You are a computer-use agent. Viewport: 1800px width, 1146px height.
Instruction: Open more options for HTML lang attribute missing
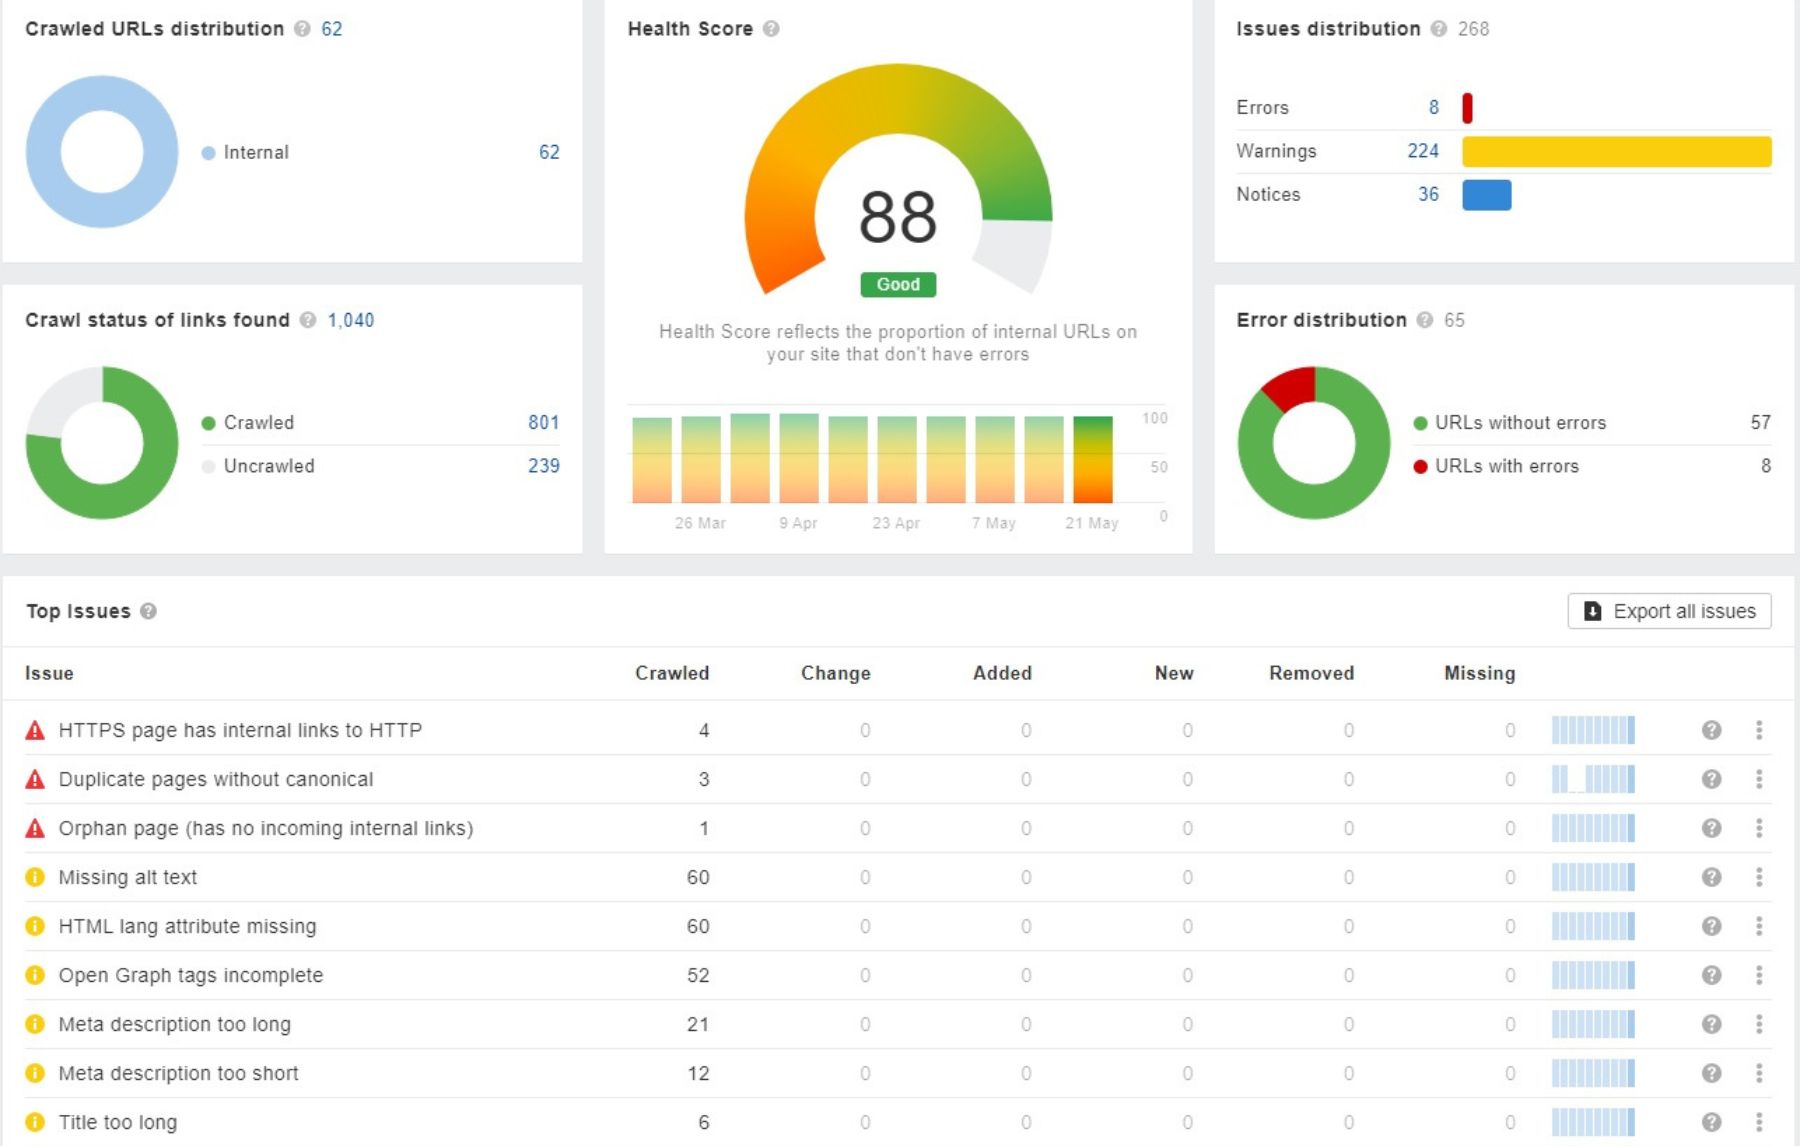[1759, 926]
